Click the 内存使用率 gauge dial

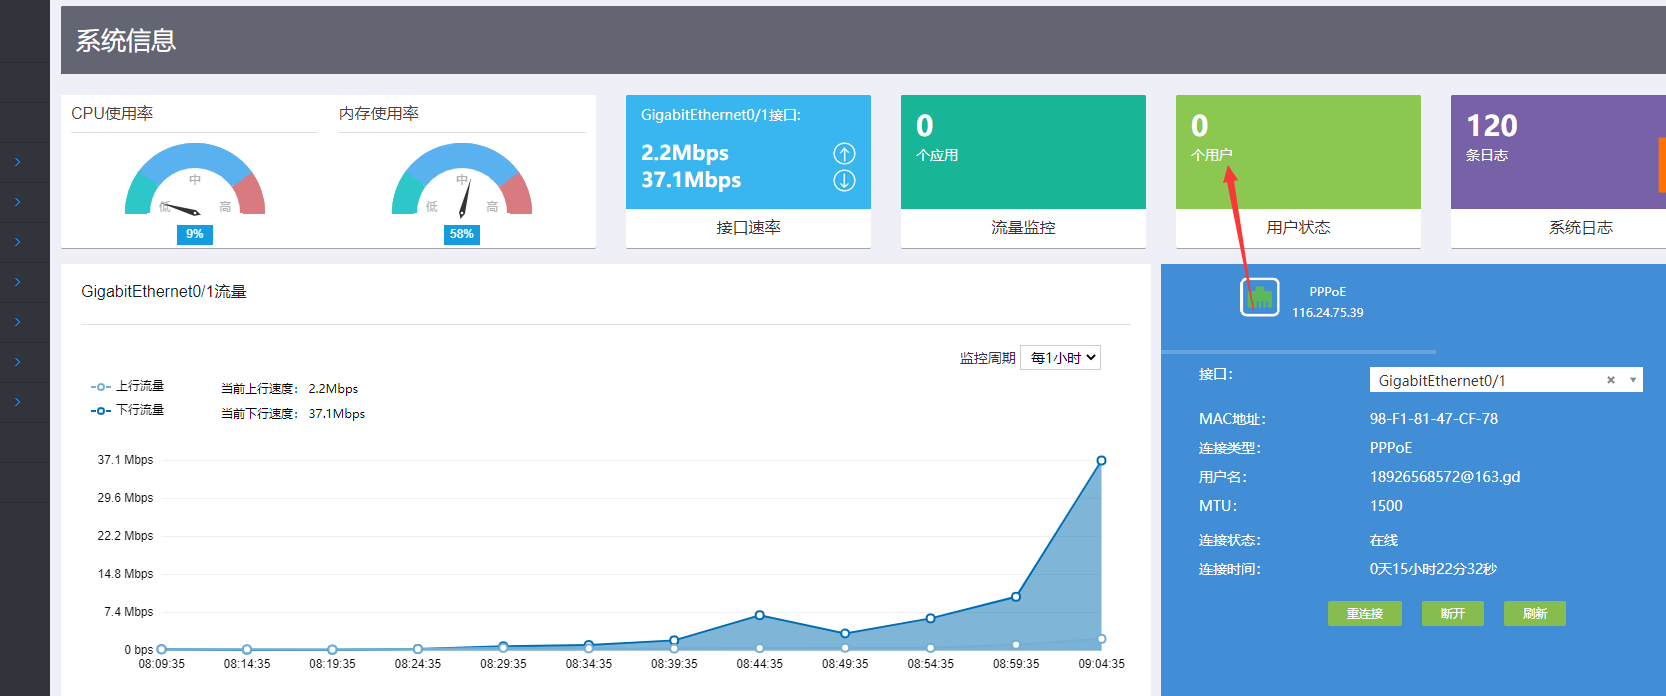click(462, 180)
